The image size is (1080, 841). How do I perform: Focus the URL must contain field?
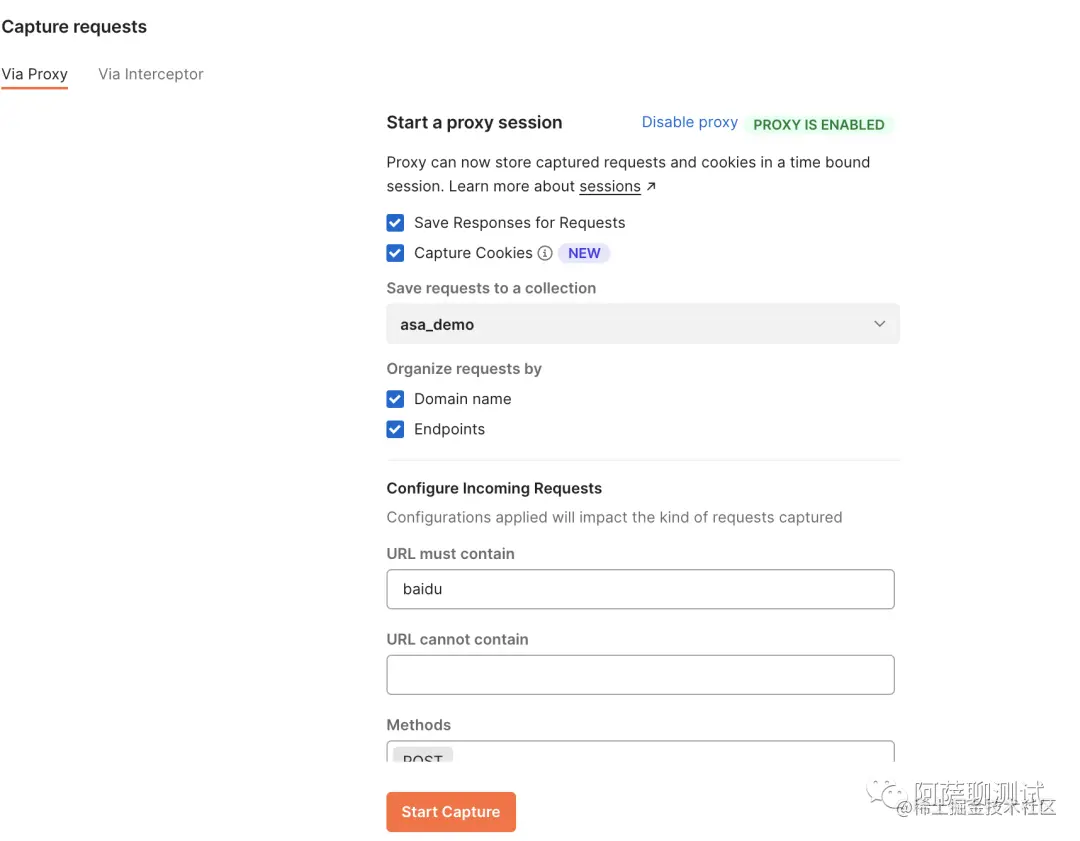point(640,589)
